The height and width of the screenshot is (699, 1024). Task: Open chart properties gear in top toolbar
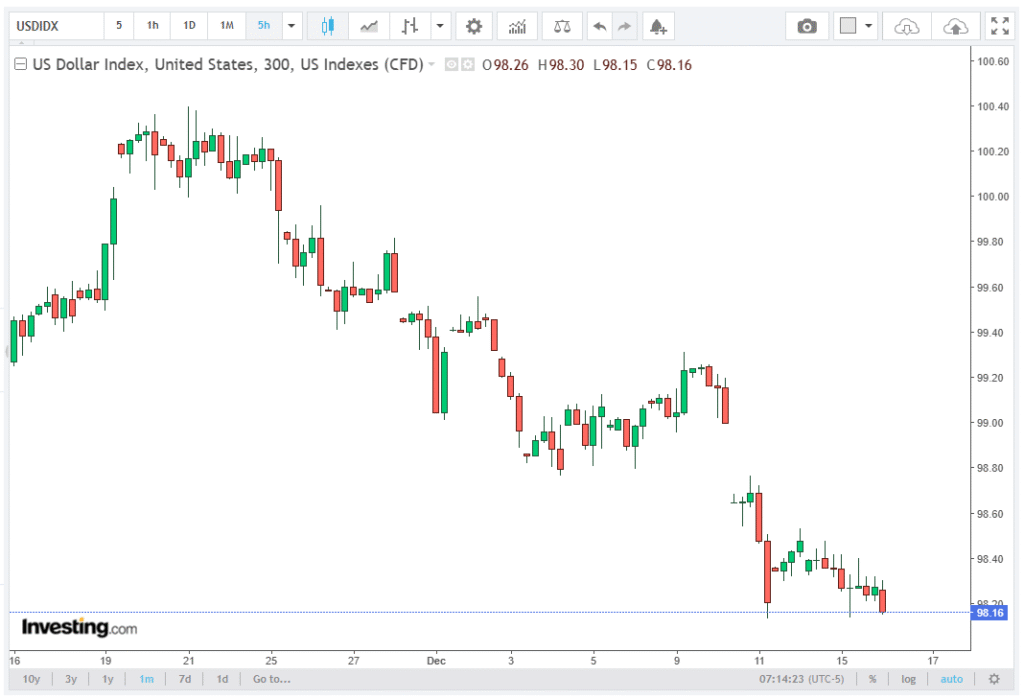pyautogui.click(x=474, y=26)
